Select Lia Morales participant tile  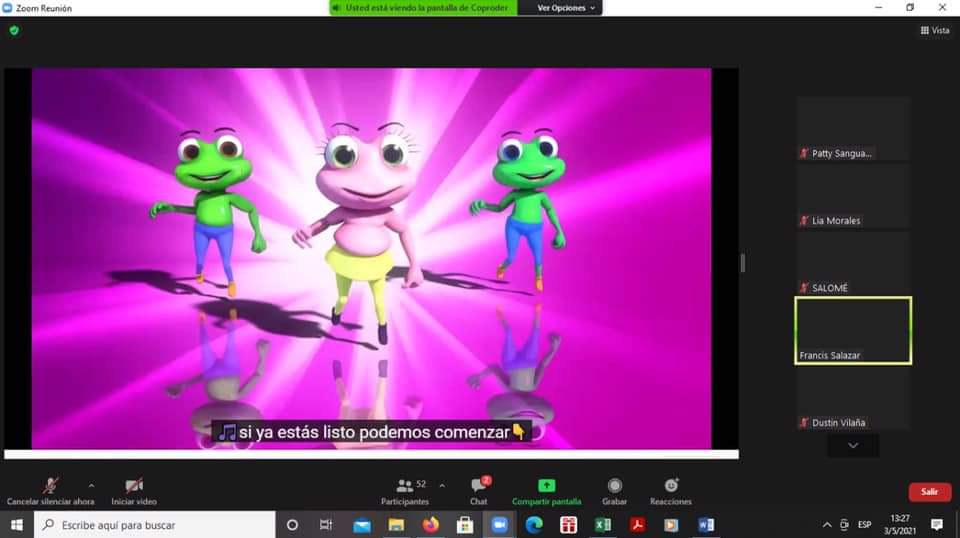[853, 196]
